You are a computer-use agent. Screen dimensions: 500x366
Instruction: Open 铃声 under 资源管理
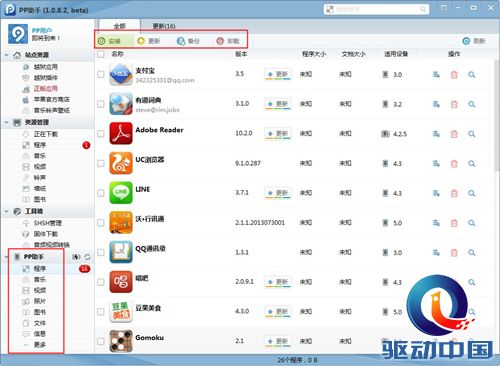[39, 178]
